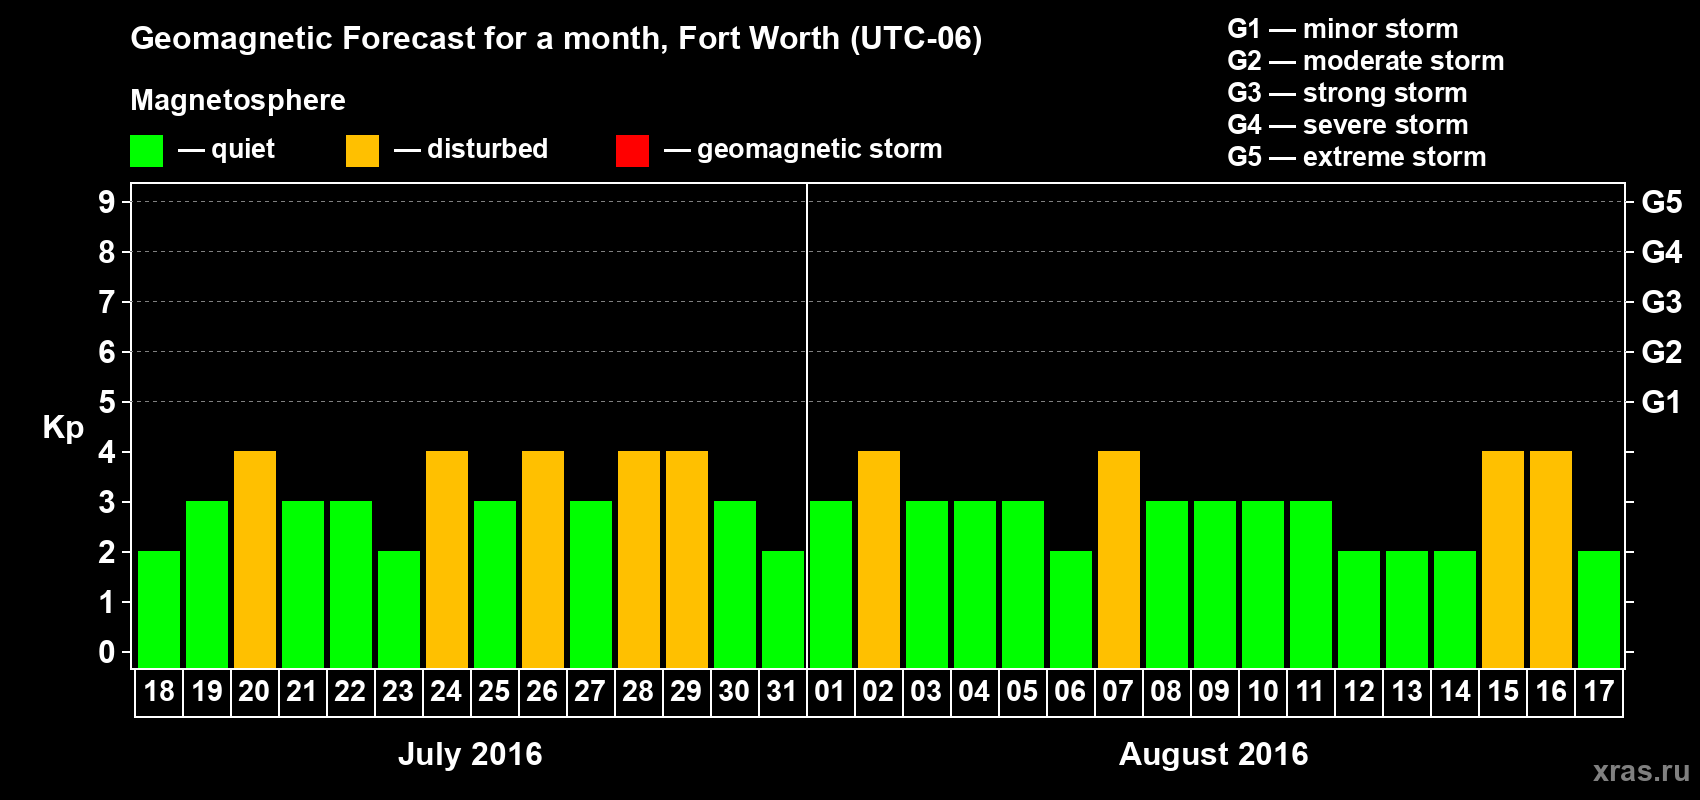Image resolution: width=1700 pixels, height=800 pixels.
Task: Click the 'G4' right axis label
Action: [x=1662, y=252]
